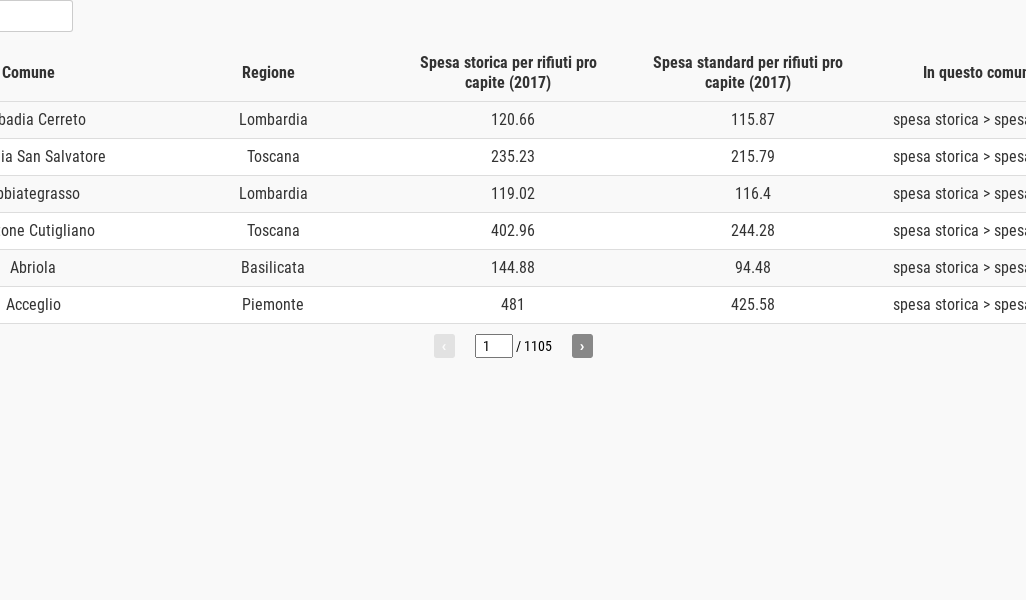Sort by Spesa standard per rifiuti header
This screenshot has height=600, width=1026.
tap(748, 72)
